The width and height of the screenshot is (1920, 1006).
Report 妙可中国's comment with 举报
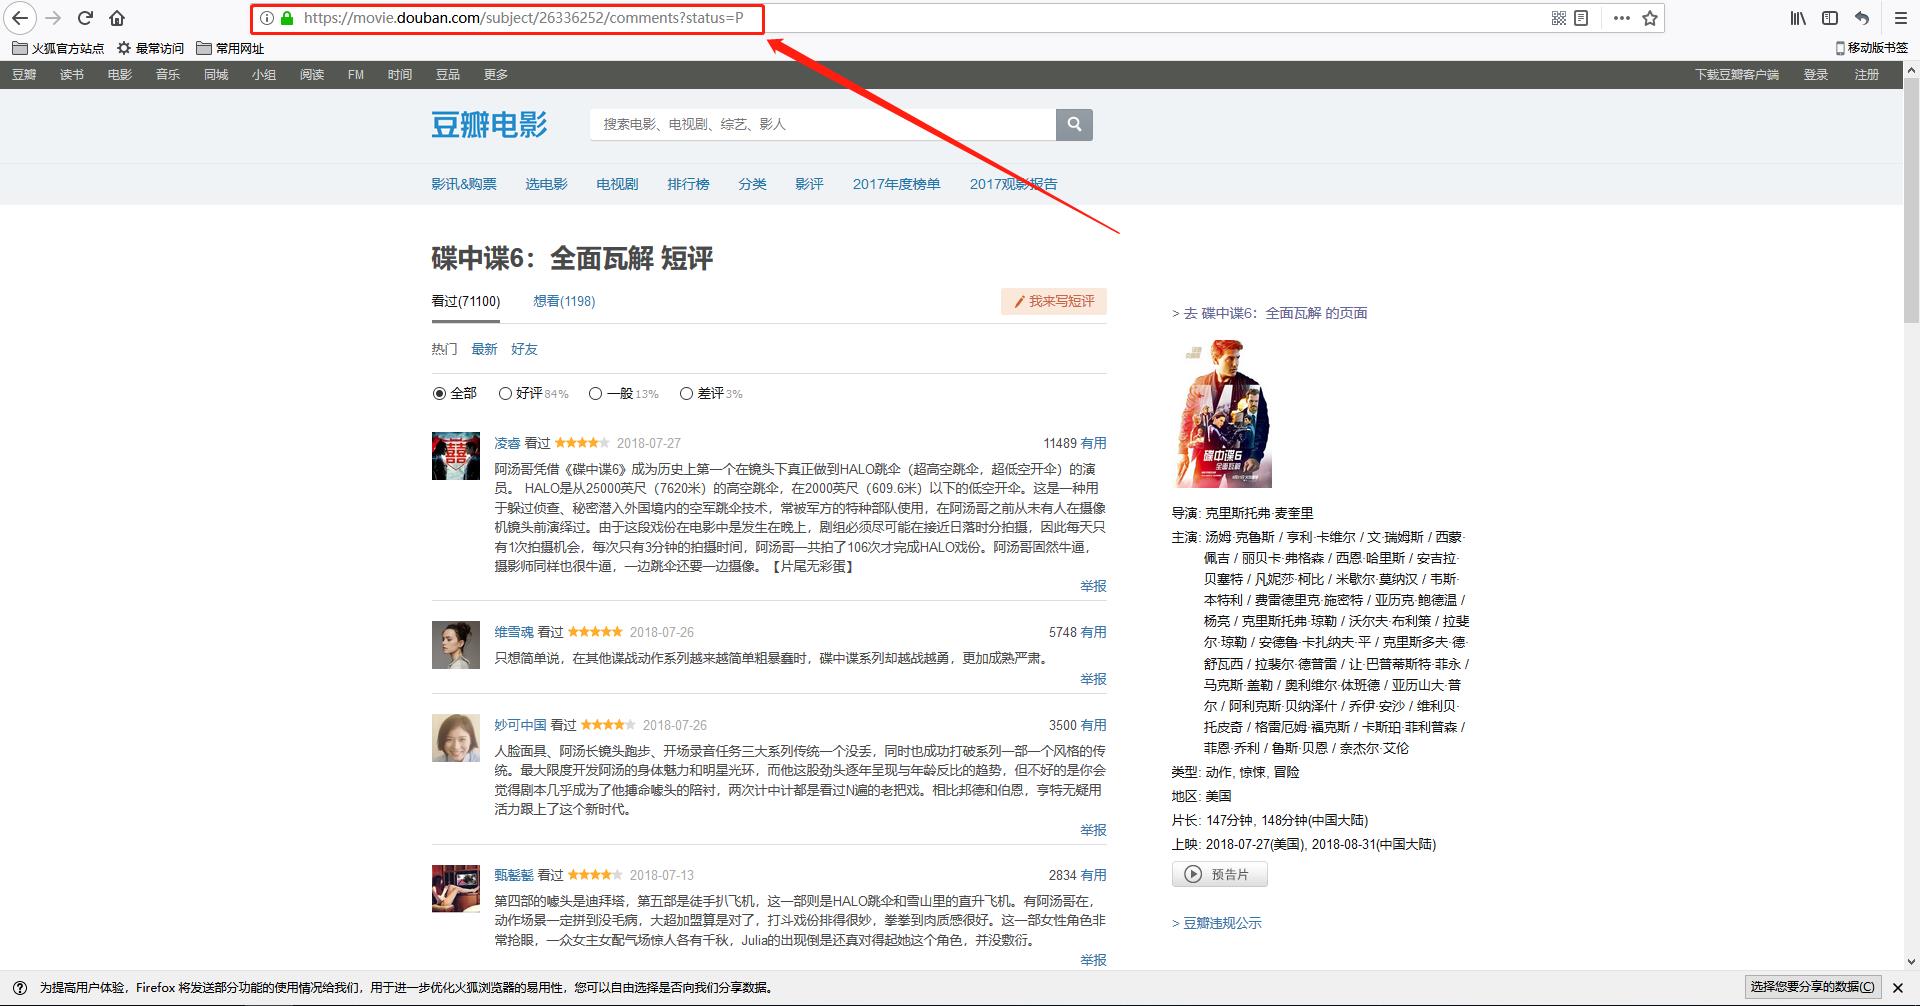tap(1093, 830)
